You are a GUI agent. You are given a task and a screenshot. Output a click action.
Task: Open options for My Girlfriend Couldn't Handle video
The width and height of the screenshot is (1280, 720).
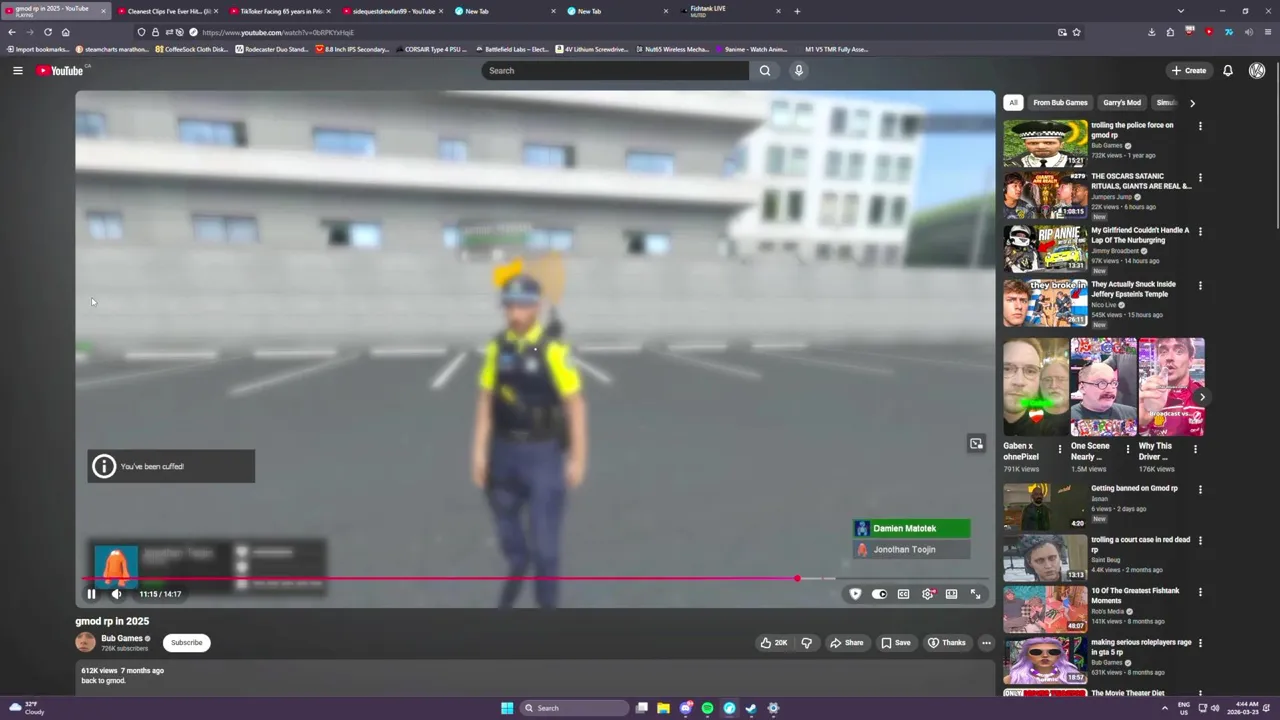pyautogui.click(x=1200, y=231)
